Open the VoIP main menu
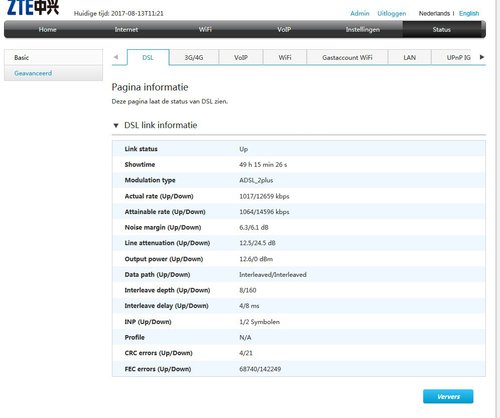Viewport: 500px width, 418px height. 284,29
